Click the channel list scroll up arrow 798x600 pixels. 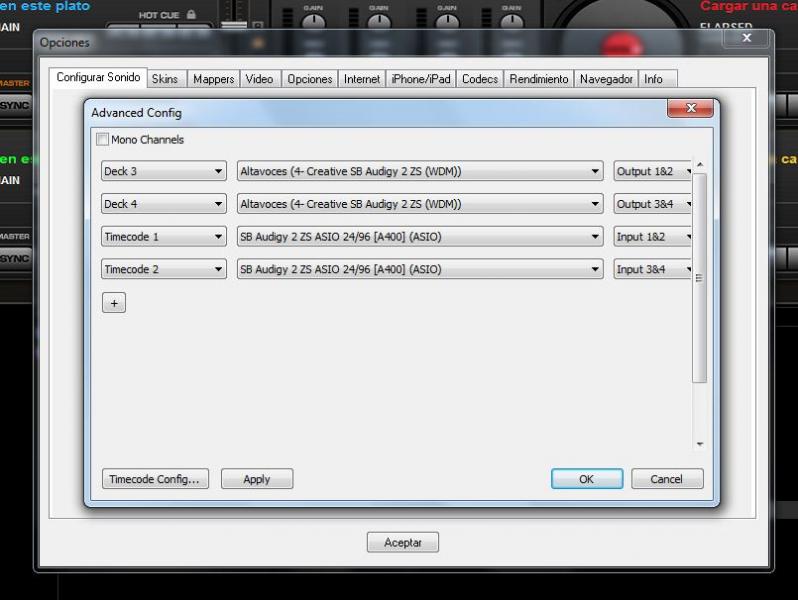click(700, 165)
